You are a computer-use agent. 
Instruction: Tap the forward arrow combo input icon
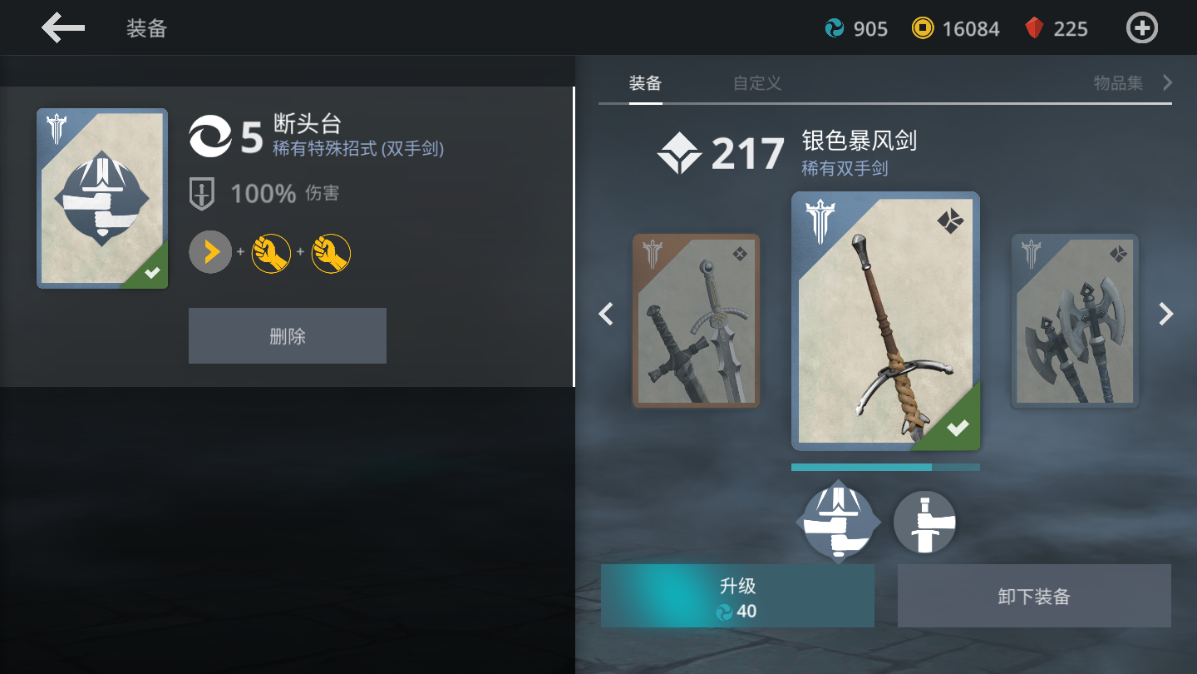tap(210, 252)
